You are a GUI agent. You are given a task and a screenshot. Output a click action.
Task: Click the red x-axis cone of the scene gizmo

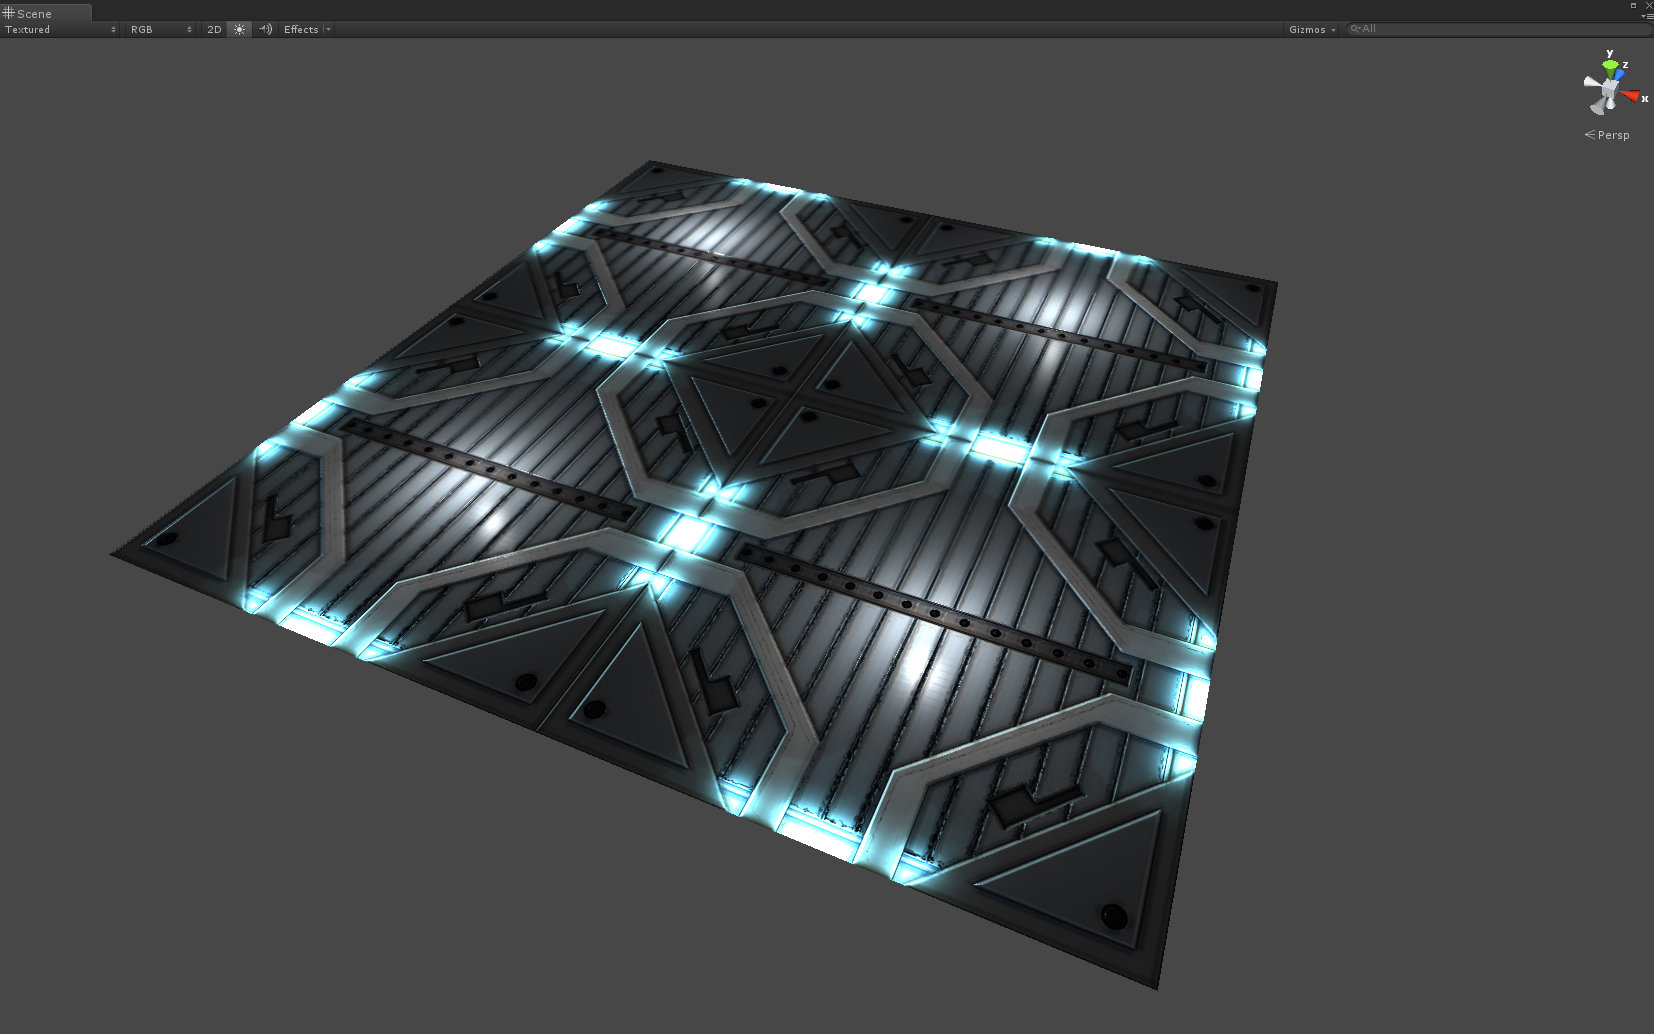click(1631, 95)
